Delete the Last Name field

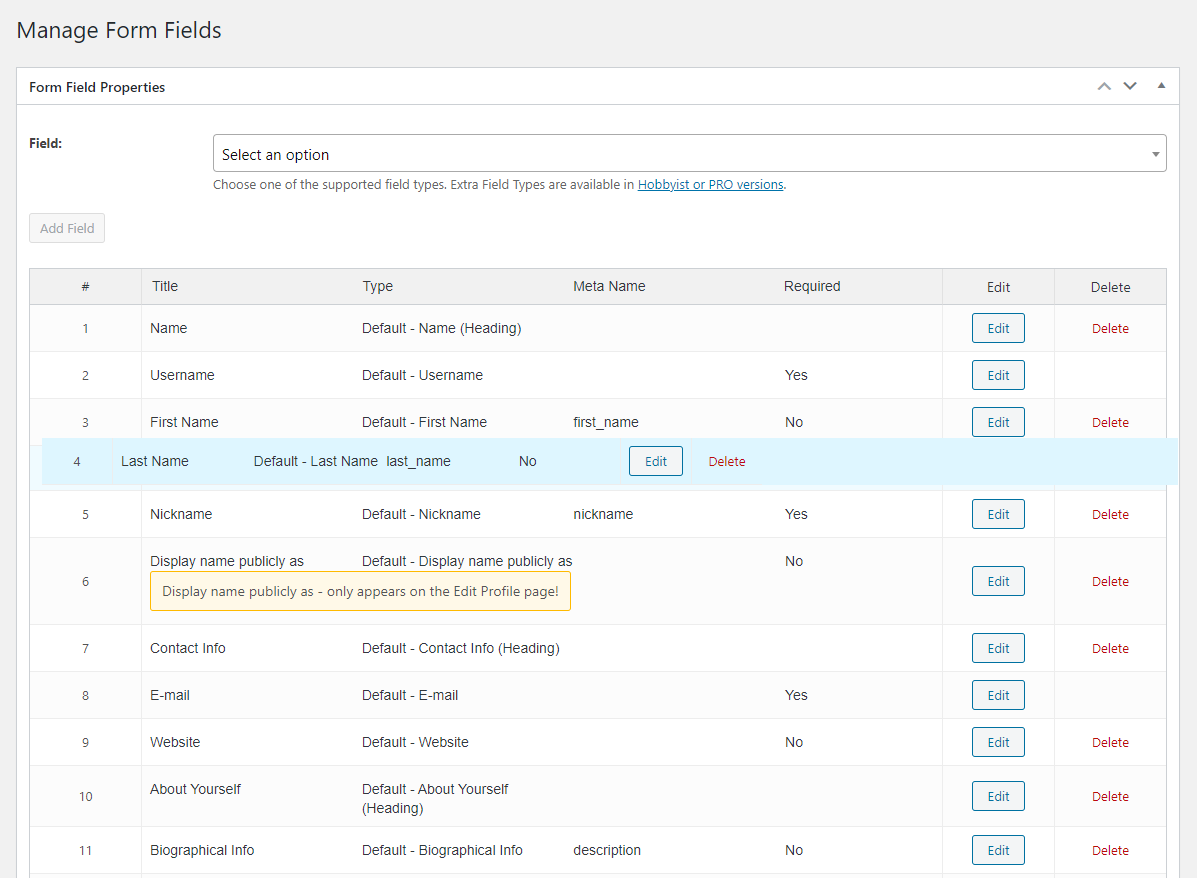(727, 461)
